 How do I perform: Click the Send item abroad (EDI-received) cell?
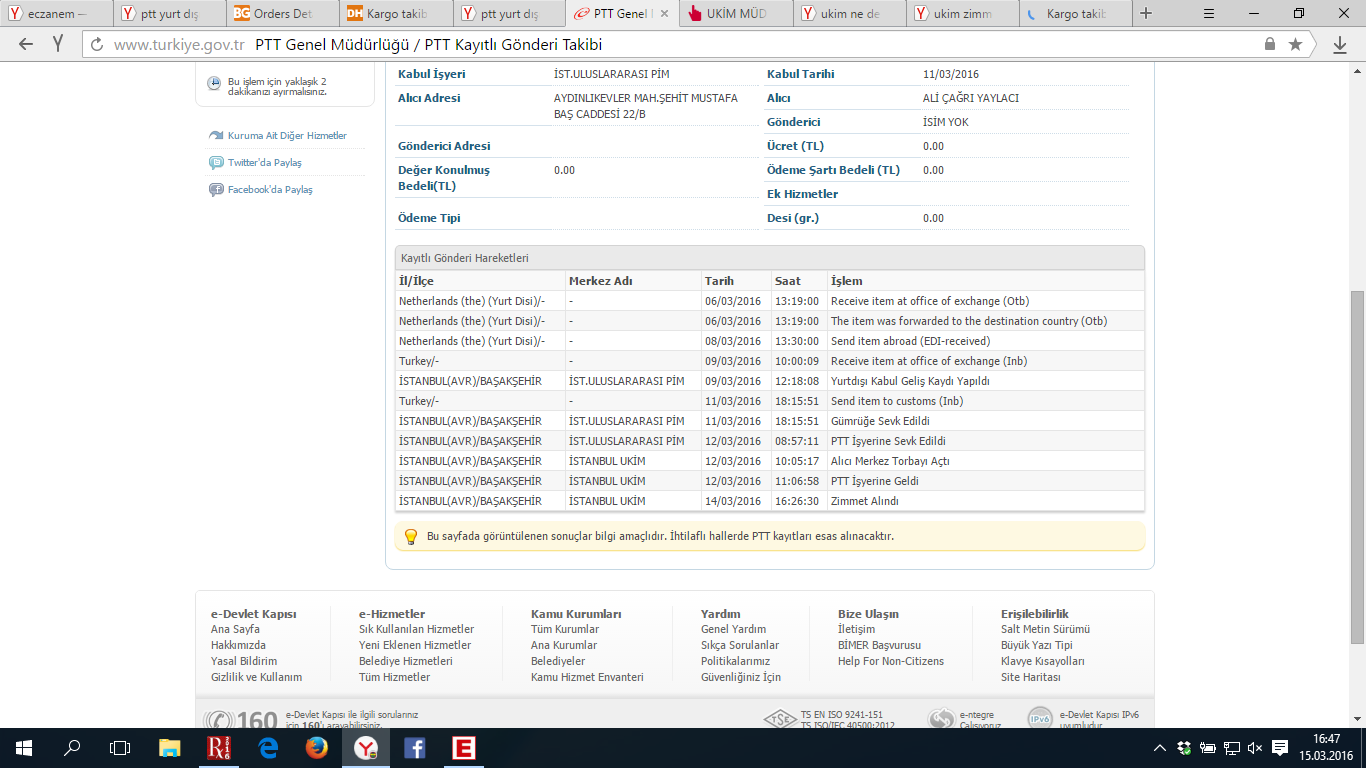click(x=986, y=341)
